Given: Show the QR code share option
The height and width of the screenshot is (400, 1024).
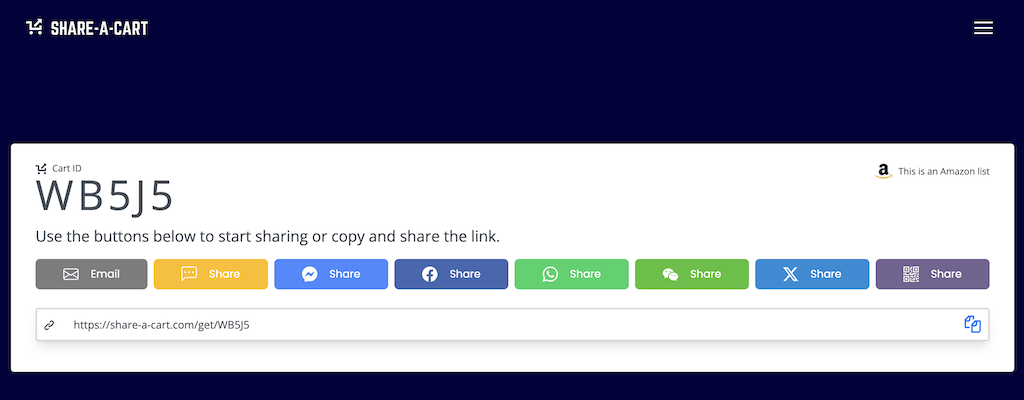Looking at the screenshot, I should pyautogui.click(x=932, y=274).
